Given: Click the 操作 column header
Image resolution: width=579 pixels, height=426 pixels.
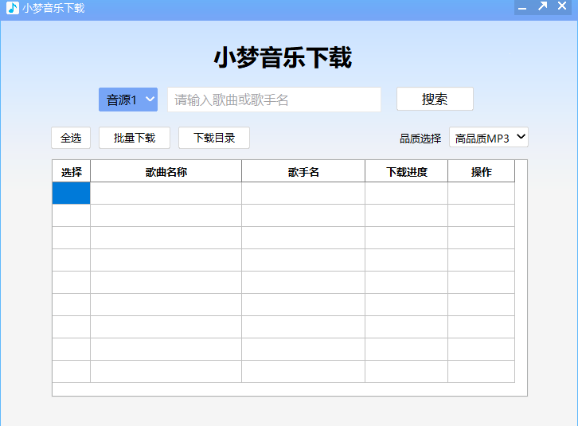Looking at the screenshot, I should point(481,172).
